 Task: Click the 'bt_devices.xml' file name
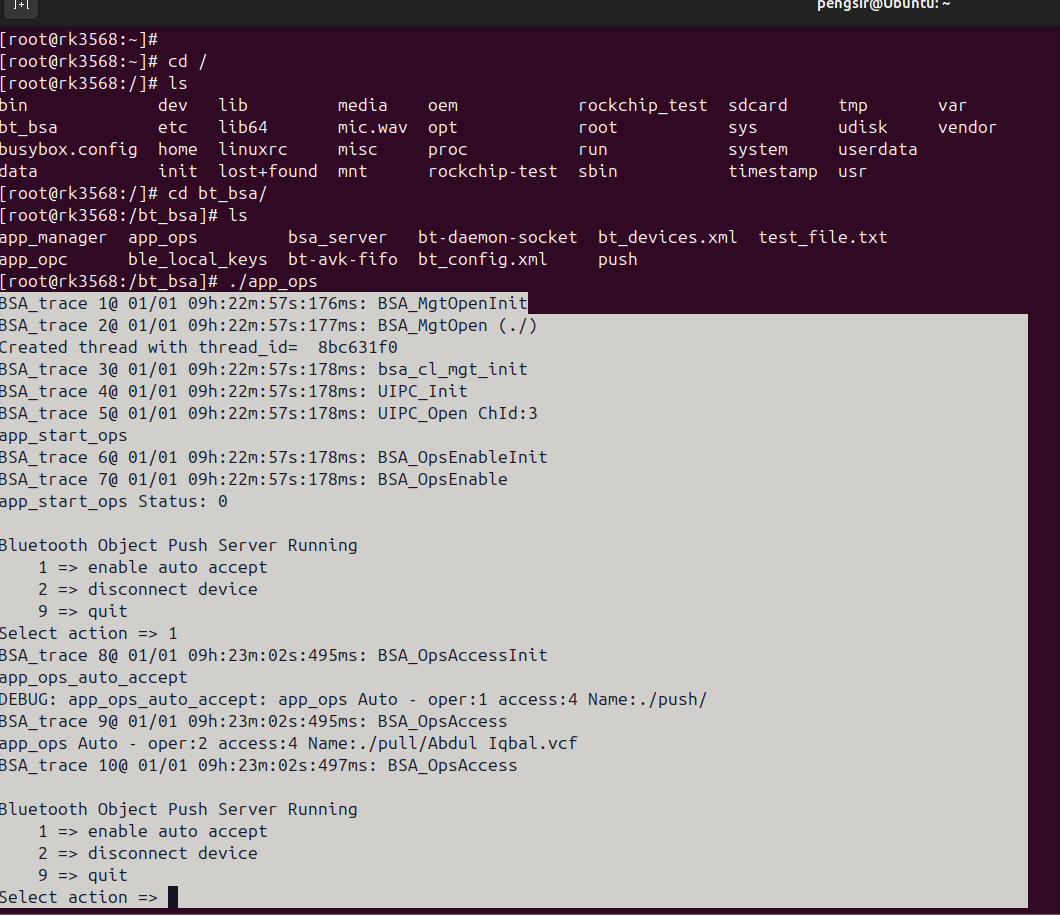[x=667, y=238]
